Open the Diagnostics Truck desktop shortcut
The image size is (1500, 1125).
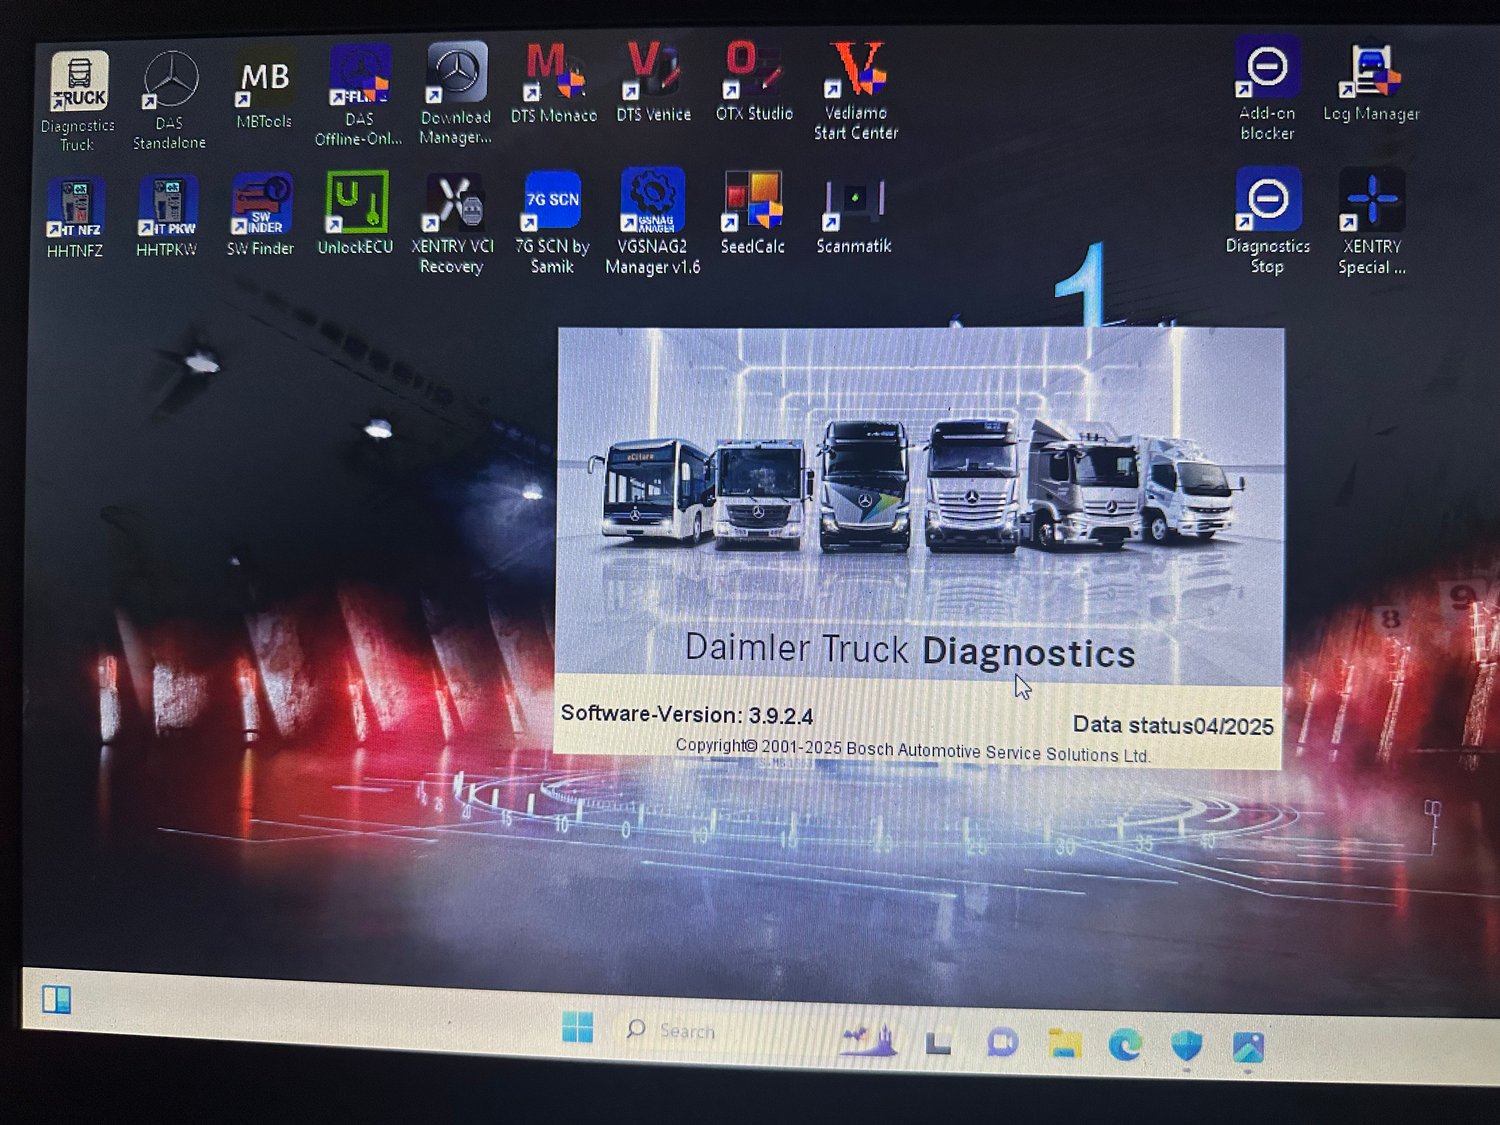coord(78,101)
